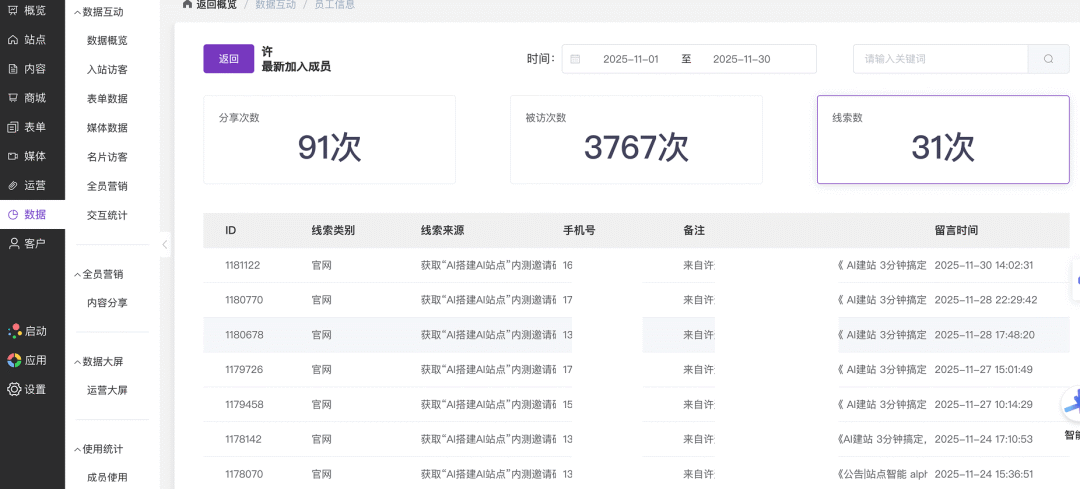Image resolution: width=1080 pixels, height=489 pixels.
Task: Click the purple 返回 button
Action: [x=228, y=59]
